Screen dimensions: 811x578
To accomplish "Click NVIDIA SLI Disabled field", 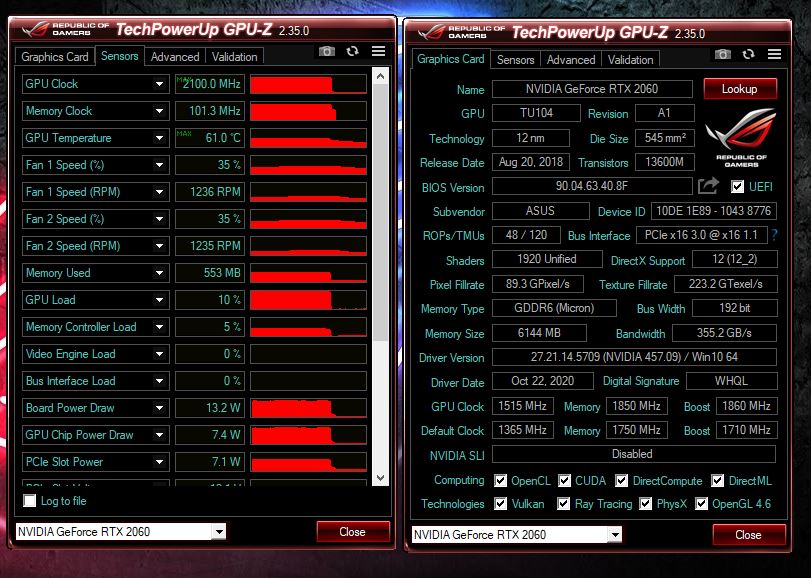I will click(634, 454).
